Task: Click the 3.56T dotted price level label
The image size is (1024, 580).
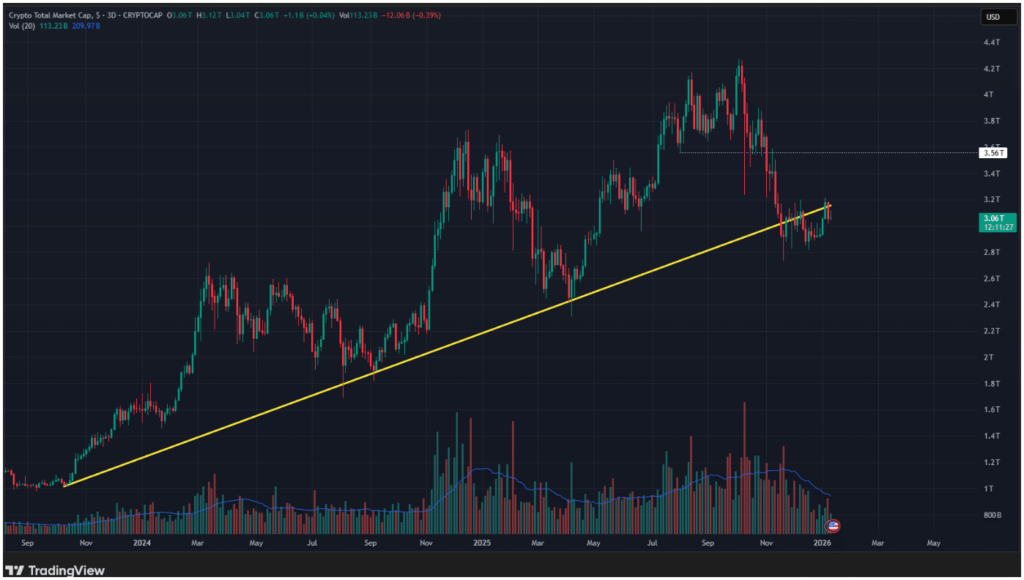Action: (993, 152)
